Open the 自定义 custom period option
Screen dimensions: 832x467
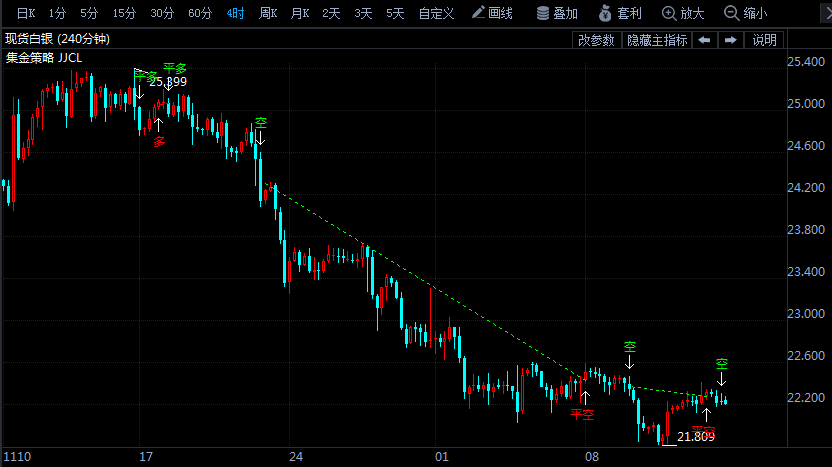click(x=436, y=13)
